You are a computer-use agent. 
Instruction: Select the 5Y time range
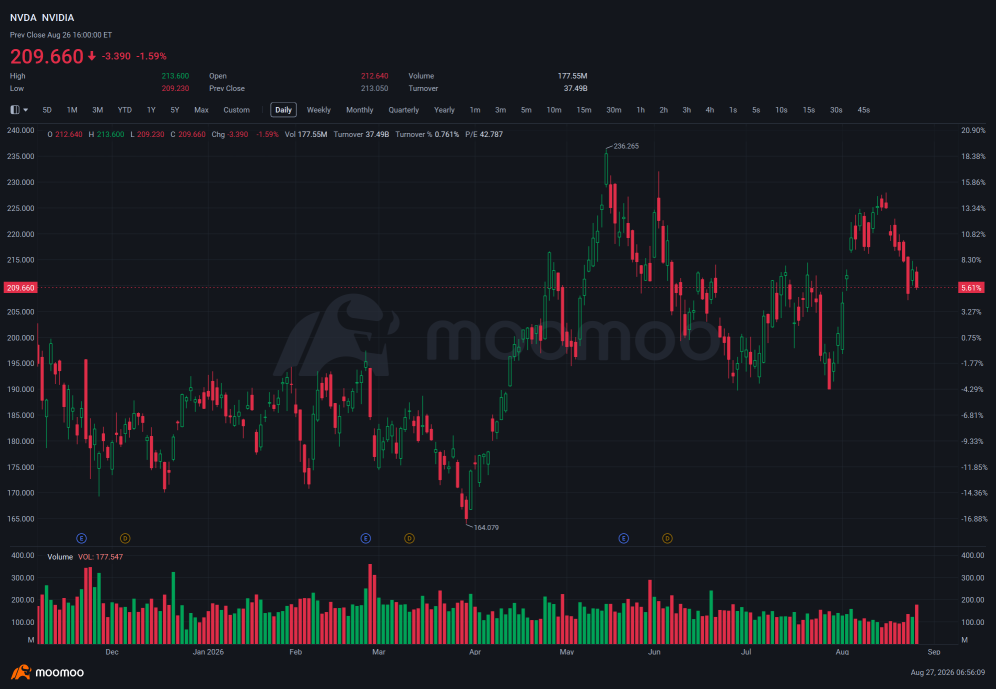[175, 110]
